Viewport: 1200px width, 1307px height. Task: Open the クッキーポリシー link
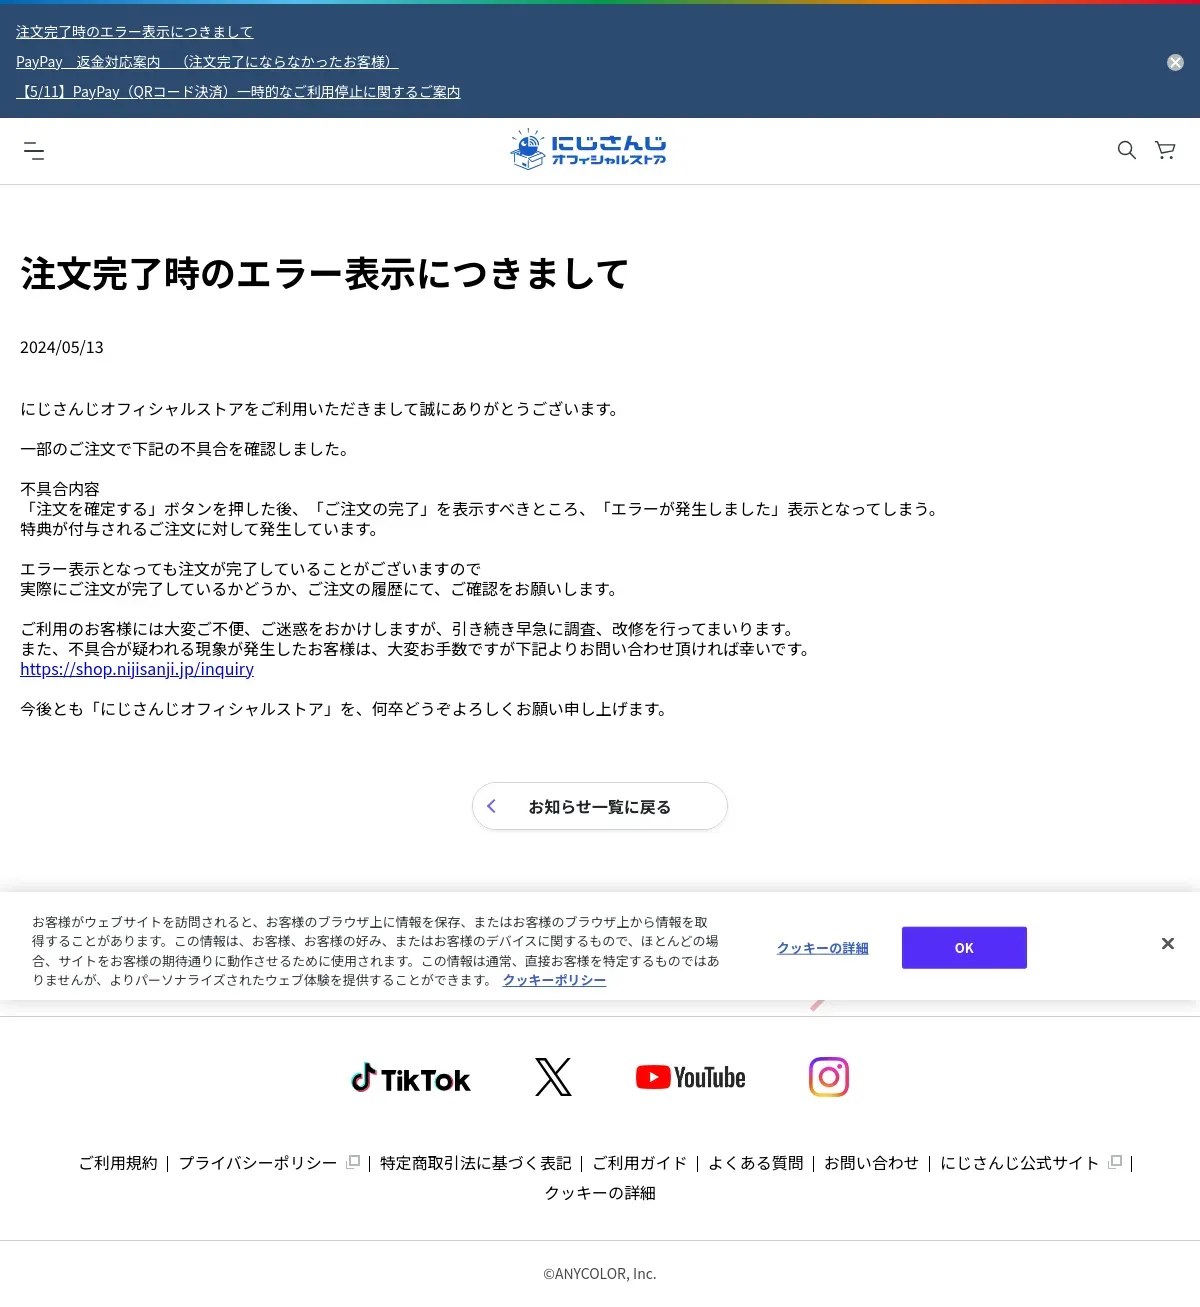click(554, 980)
